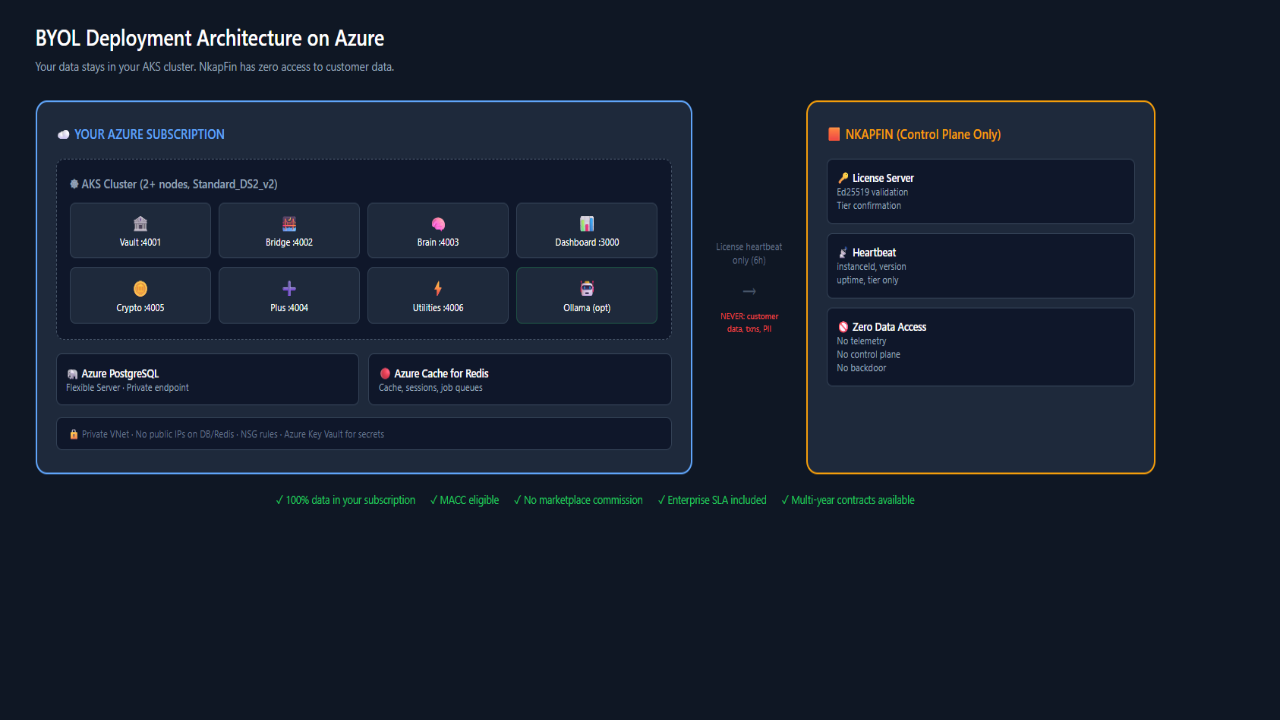Click the Tier confirmation text

click(x=869, y=206)
